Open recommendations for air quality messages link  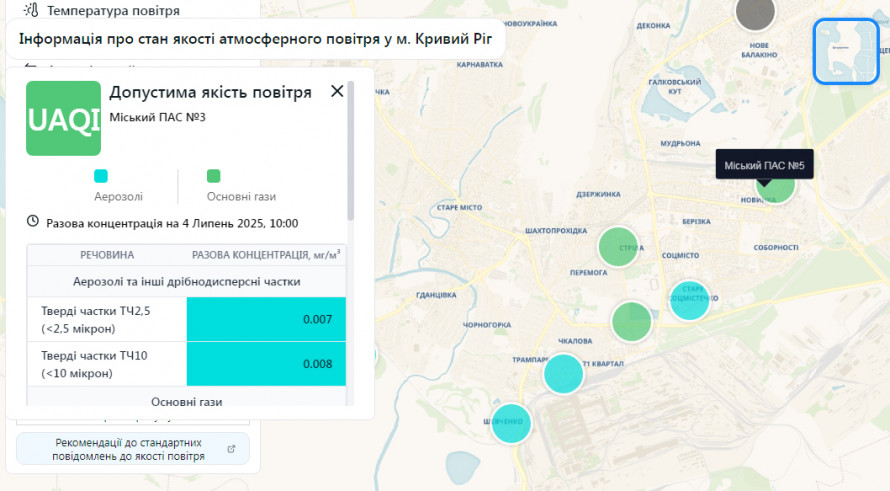coord(133,449)
